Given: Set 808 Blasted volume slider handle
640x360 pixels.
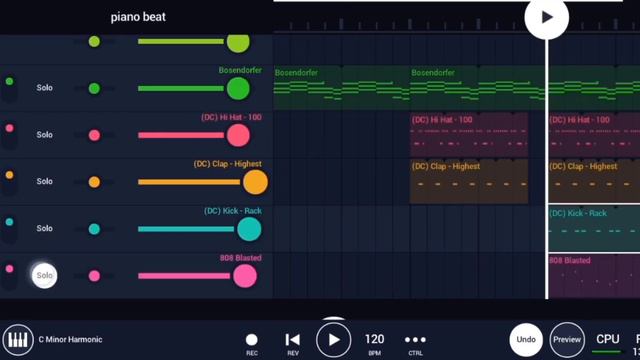Looking at the screenshot, I should click(245, 276).
